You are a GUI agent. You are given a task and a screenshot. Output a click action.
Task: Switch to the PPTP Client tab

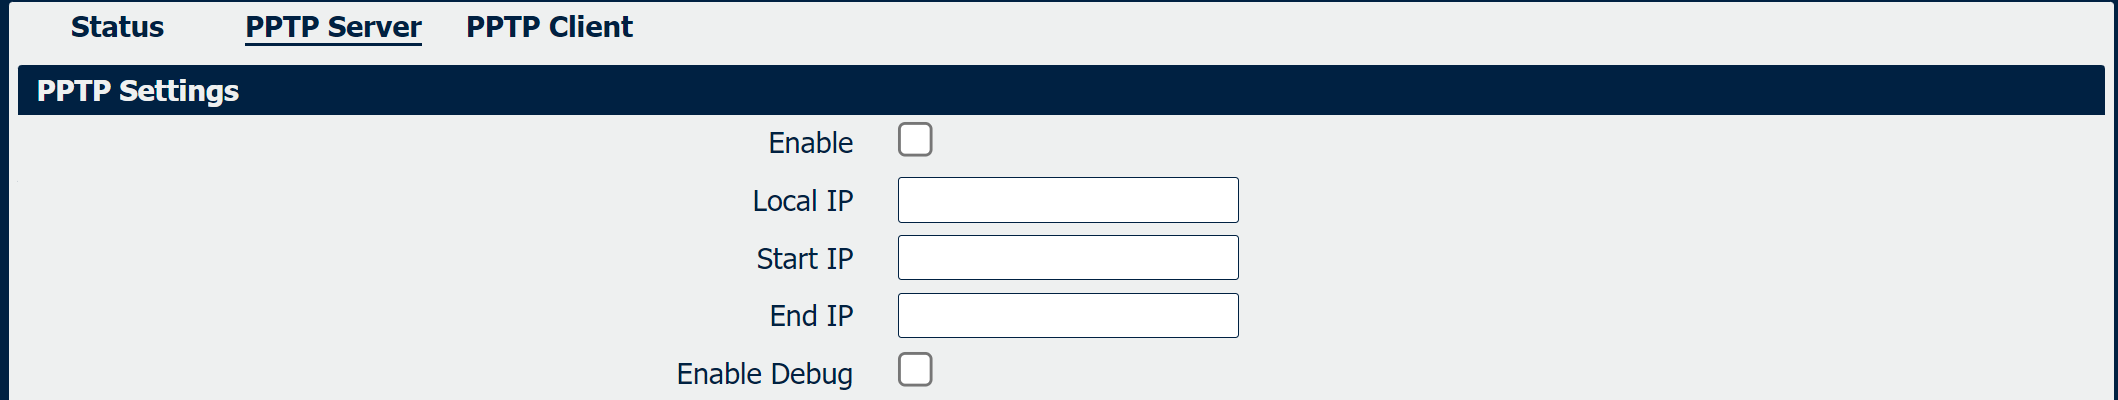click(x=549, y=27)
